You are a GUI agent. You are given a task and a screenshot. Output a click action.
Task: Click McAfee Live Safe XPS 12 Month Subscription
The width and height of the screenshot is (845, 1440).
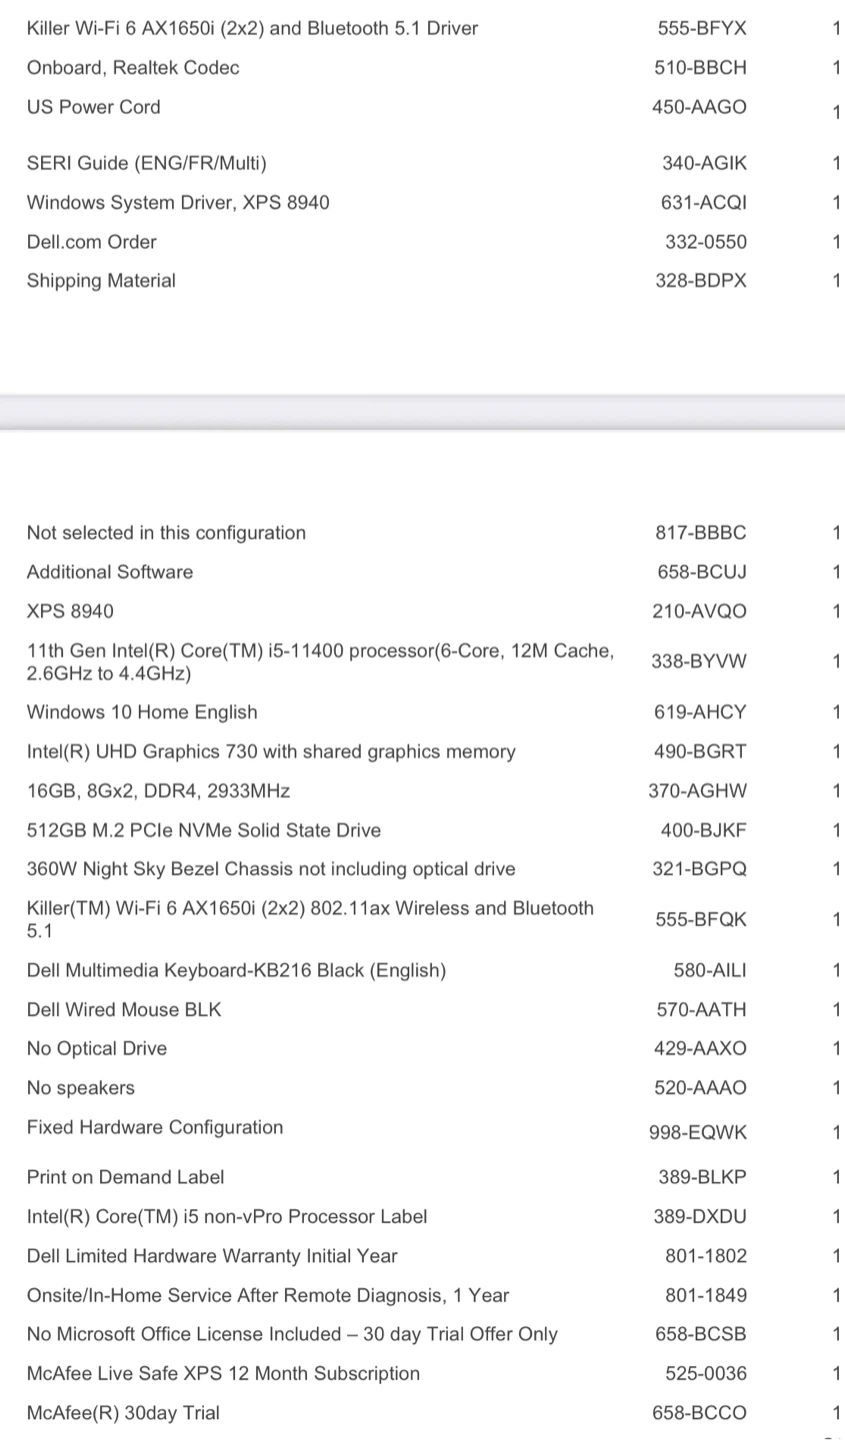pyautogui.click(x=223, y=1373)
